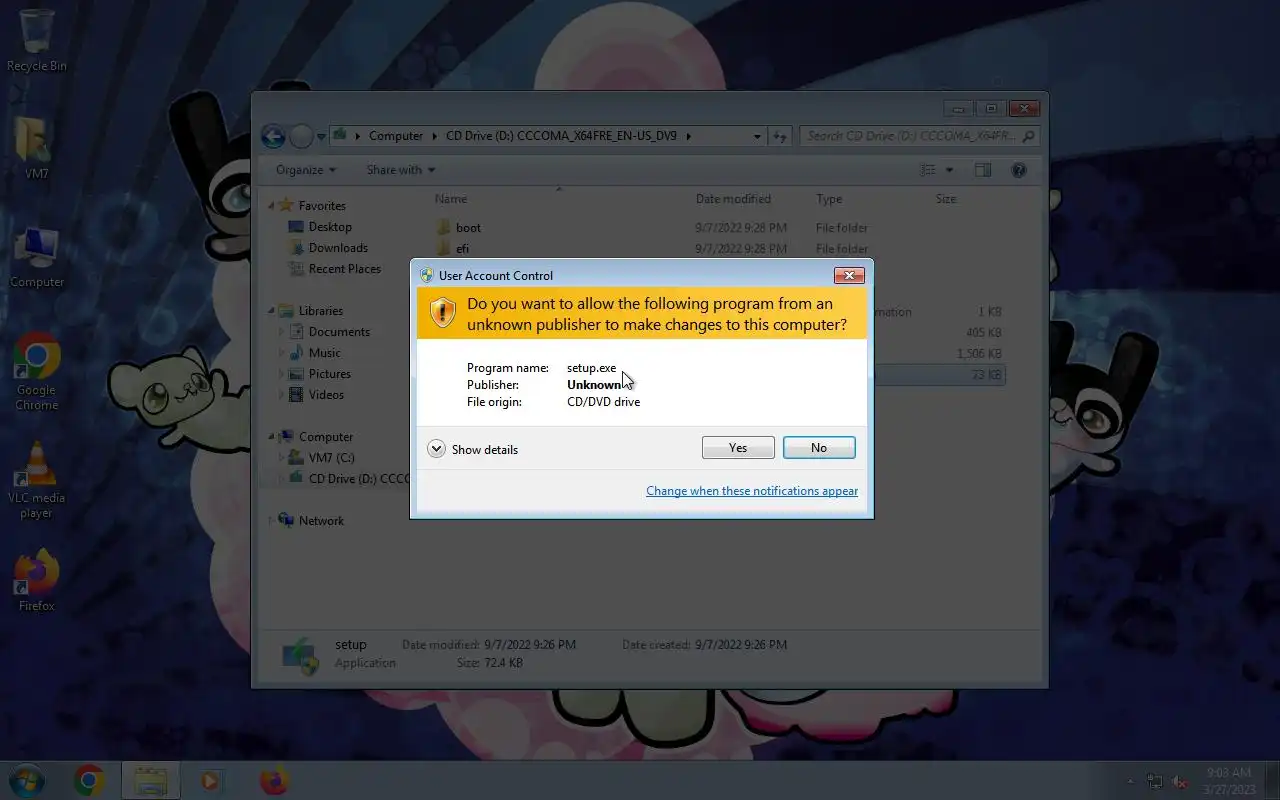Open the Organize menu
The image size is (1280, 800).
306,170
